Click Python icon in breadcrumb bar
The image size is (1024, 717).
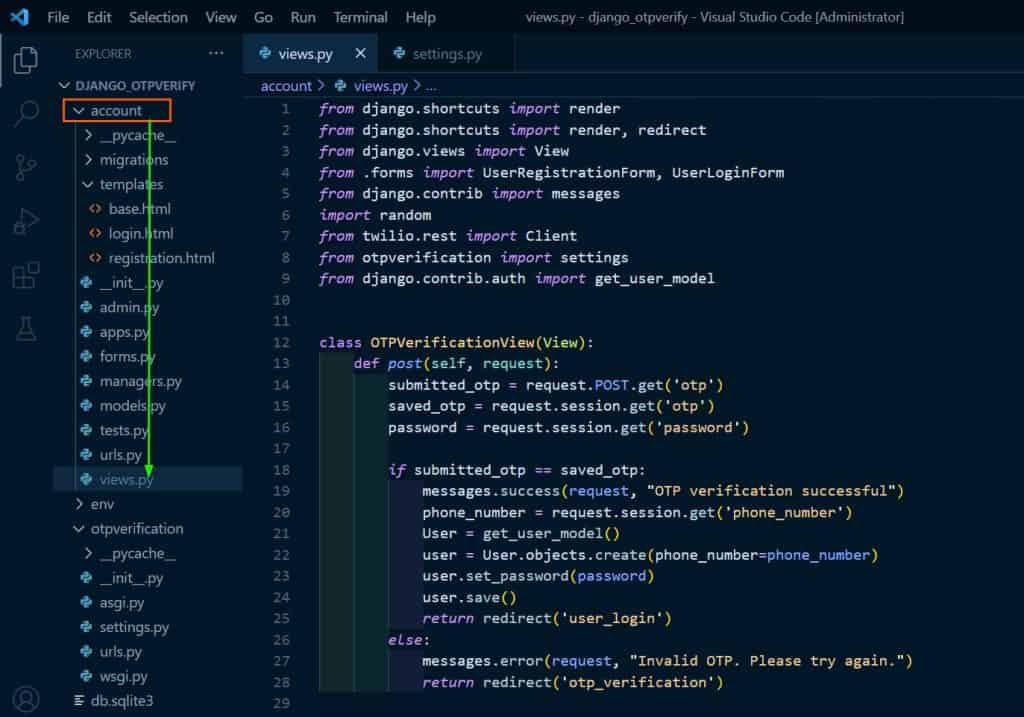click(340, 86)
